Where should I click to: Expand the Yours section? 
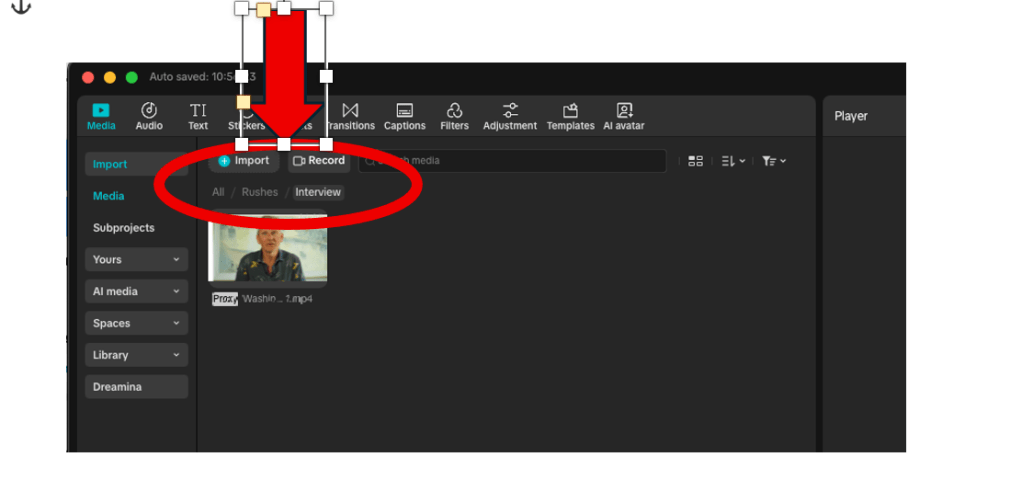[136, 260]
